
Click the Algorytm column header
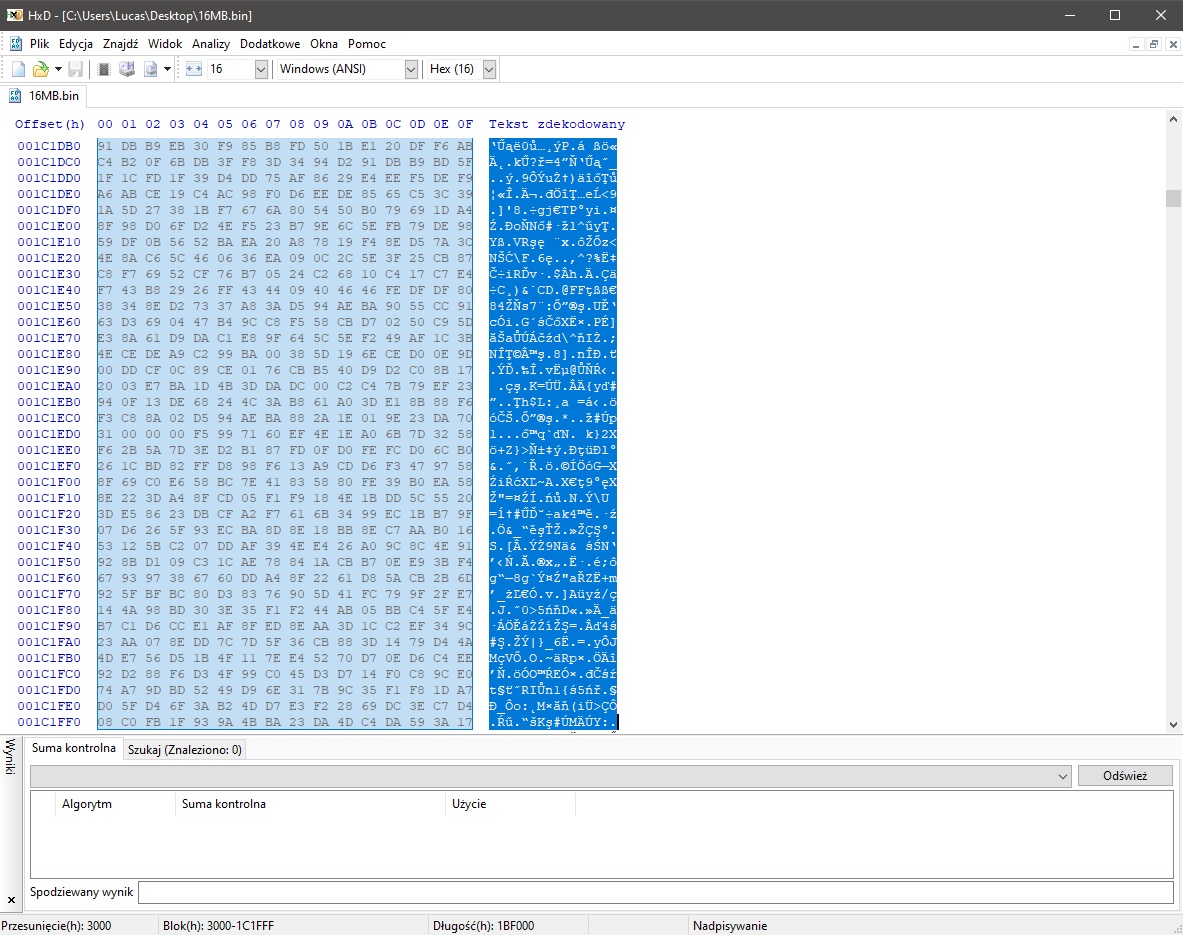(115, 804)
